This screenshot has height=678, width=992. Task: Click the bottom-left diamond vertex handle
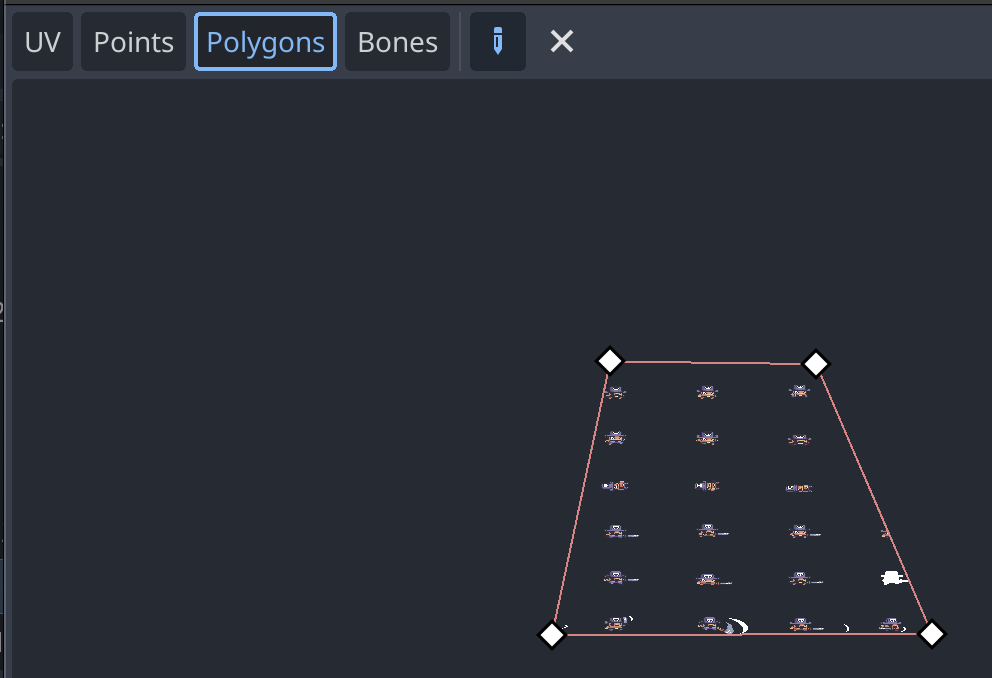pos(553,633)
